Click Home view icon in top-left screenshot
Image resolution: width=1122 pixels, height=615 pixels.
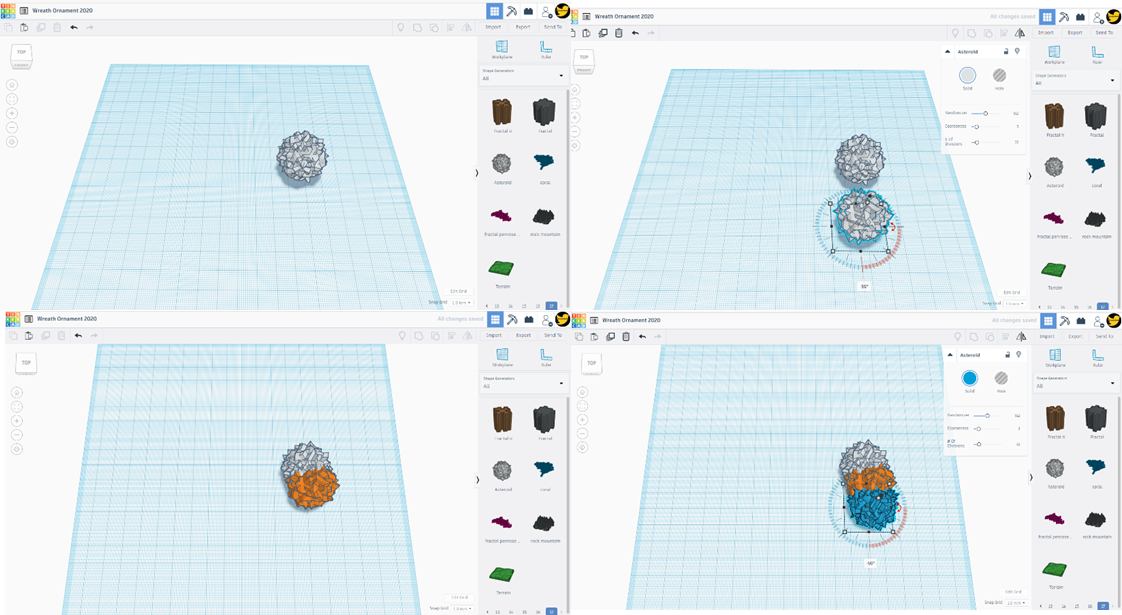[11, 84]
